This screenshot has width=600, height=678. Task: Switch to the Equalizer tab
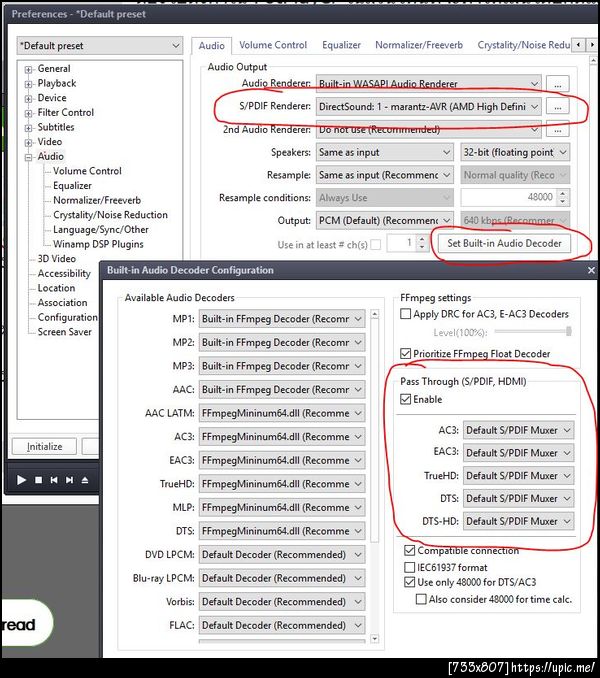[341, 45]
